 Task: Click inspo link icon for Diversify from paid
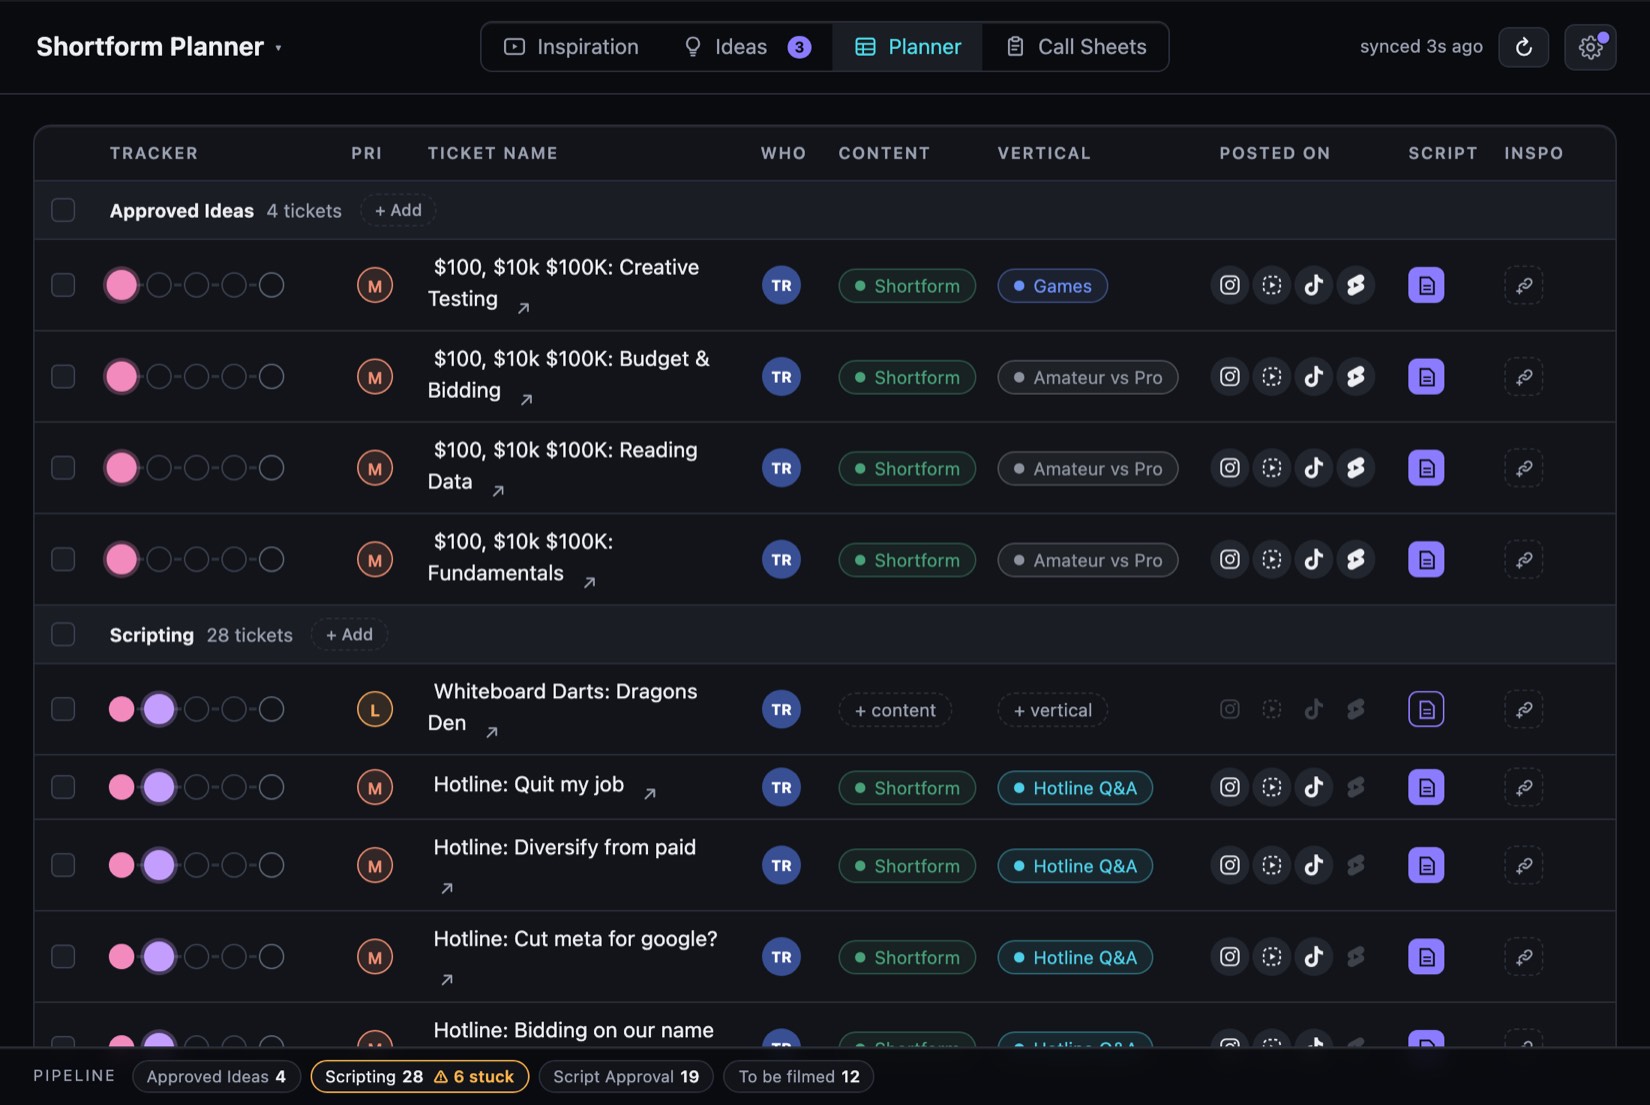1524,865
